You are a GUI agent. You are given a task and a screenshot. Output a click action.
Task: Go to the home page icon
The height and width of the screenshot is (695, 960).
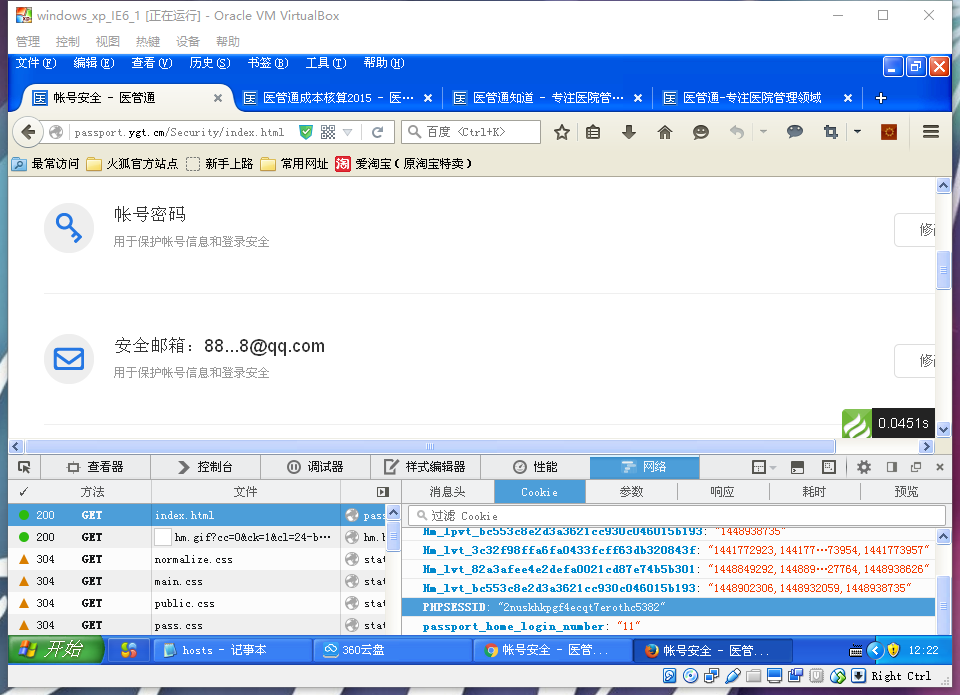(x=665, y=132)
